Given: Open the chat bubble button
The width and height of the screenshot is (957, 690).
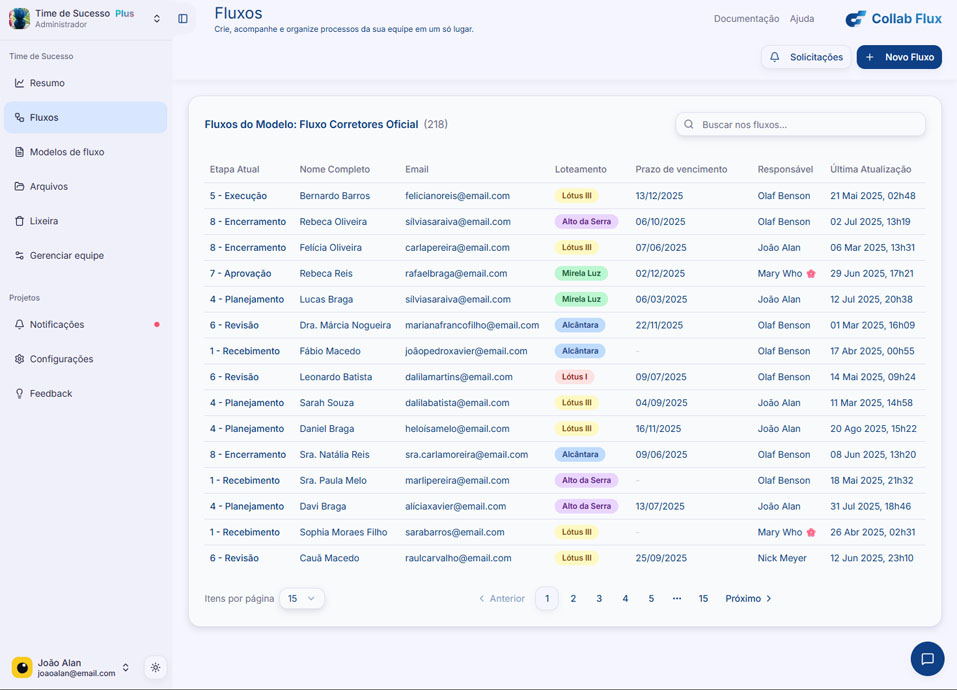Looking at the screenshot, I should pyautogui.click(x=927, y=659).
